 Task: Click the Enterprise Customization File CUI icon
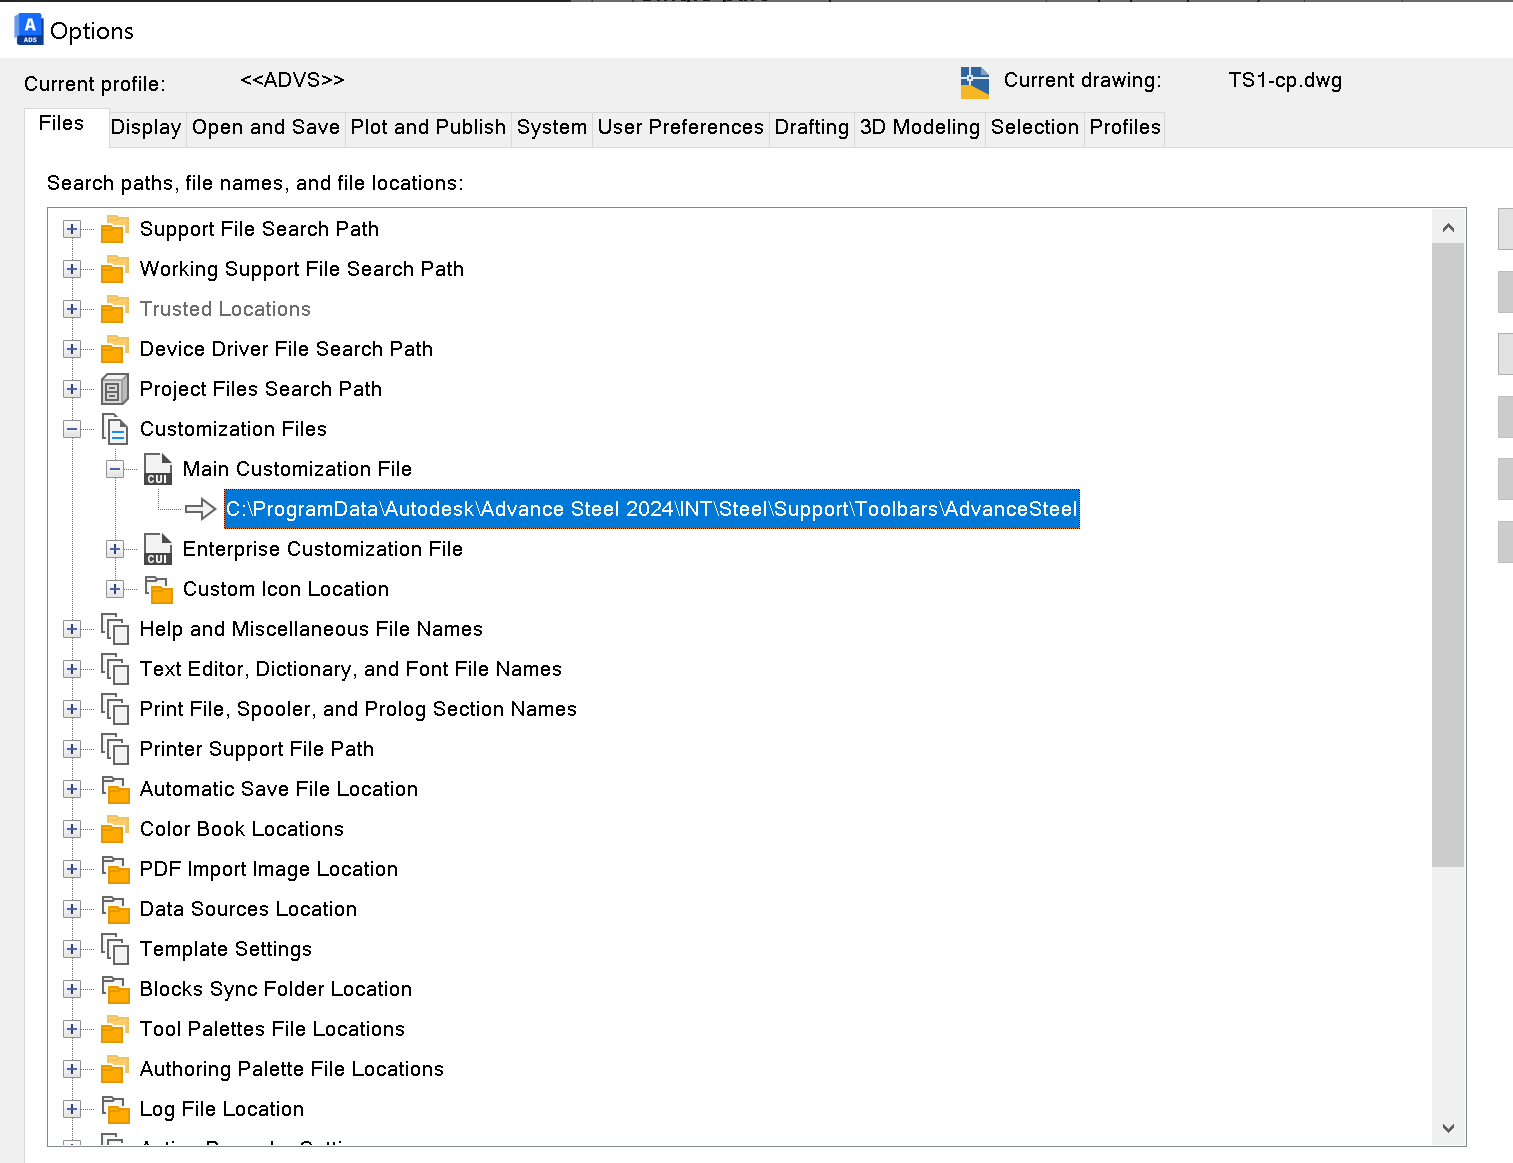158,549
